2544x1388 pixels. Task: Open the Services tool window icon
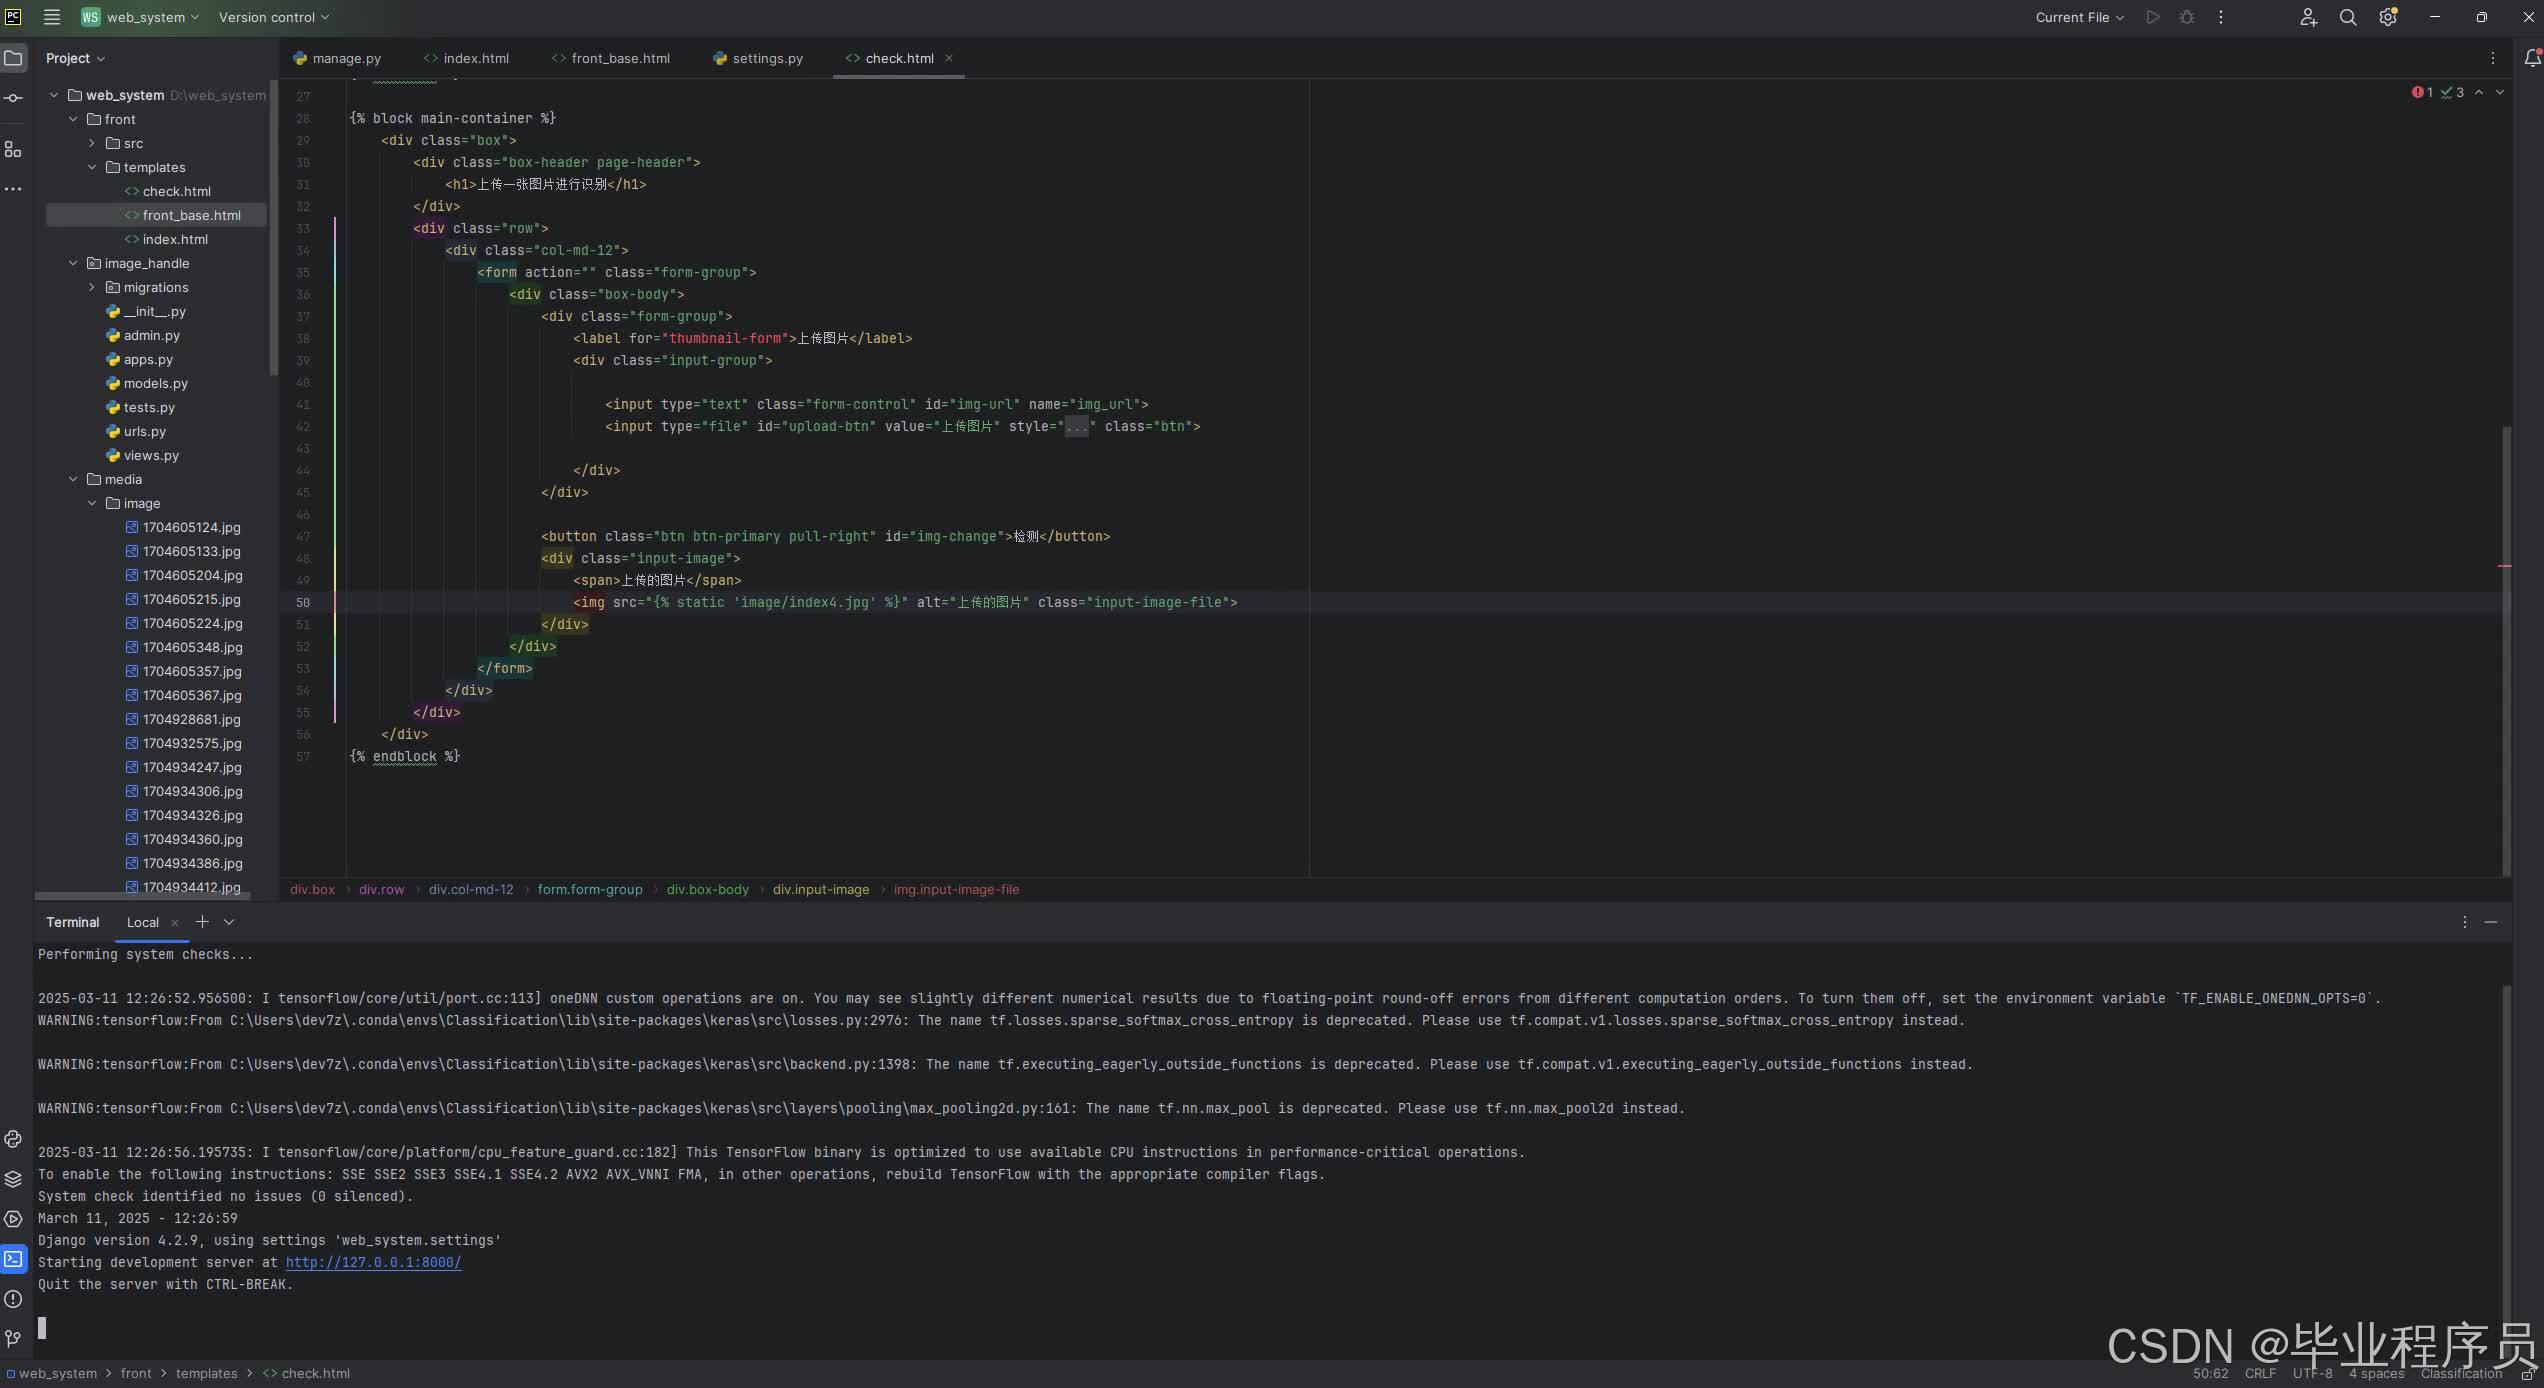point(13,1219)
